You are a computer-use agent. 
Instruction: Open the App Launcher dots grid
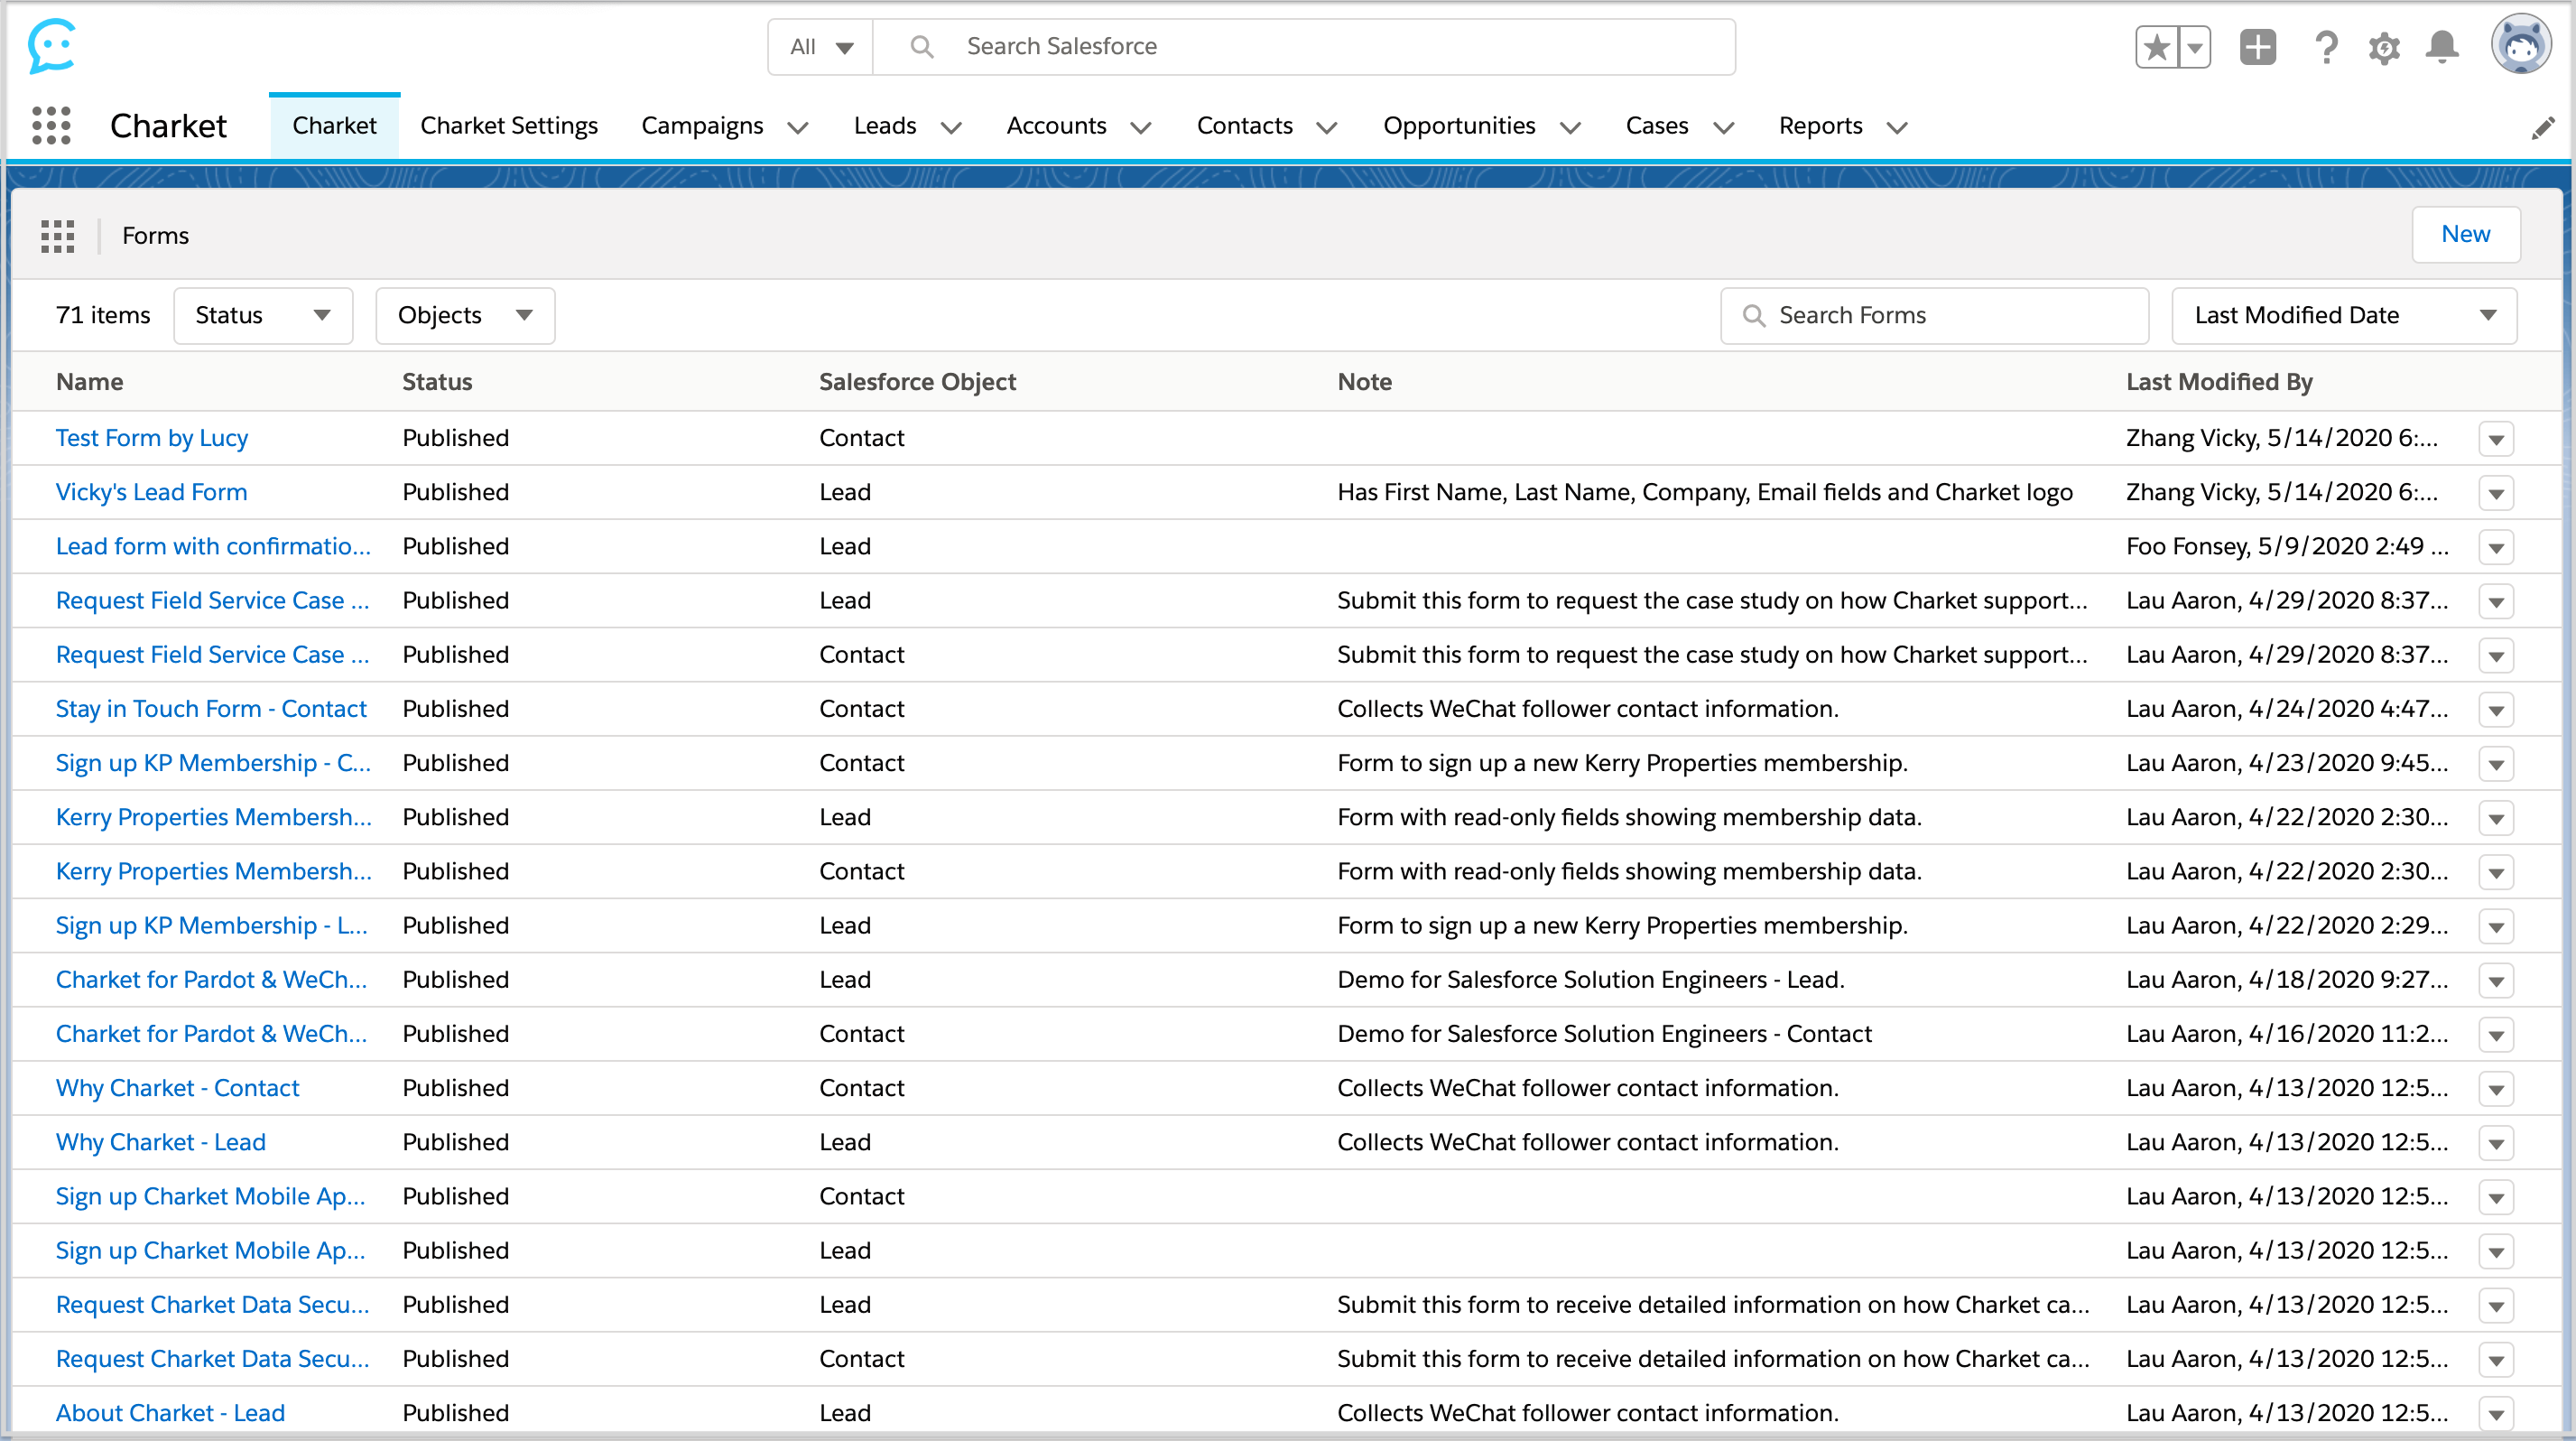(x=51, y=126)
